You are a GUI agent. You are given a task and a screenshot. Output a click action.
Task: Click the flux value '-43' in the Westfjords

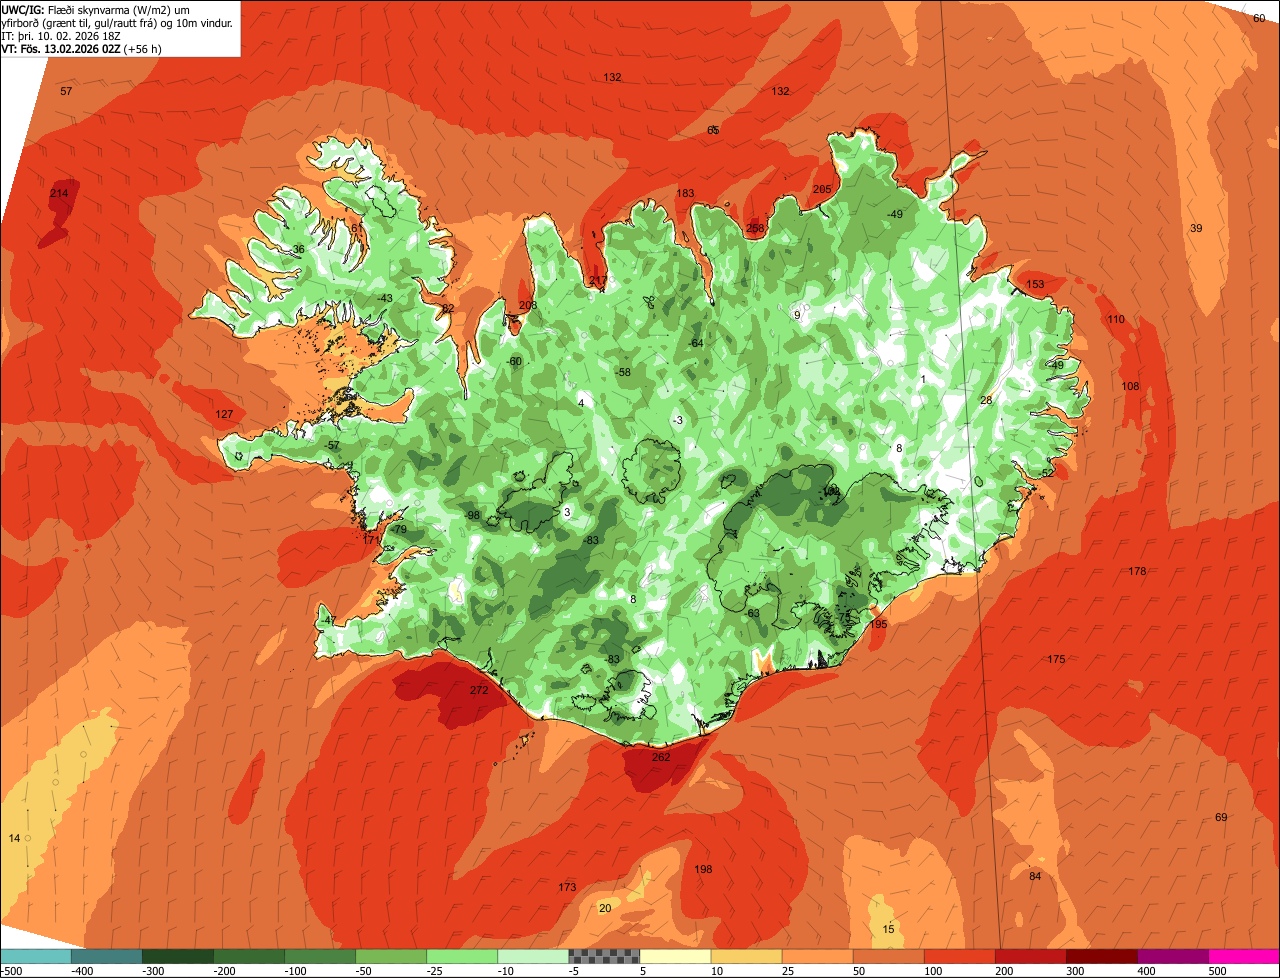point(385,298)
